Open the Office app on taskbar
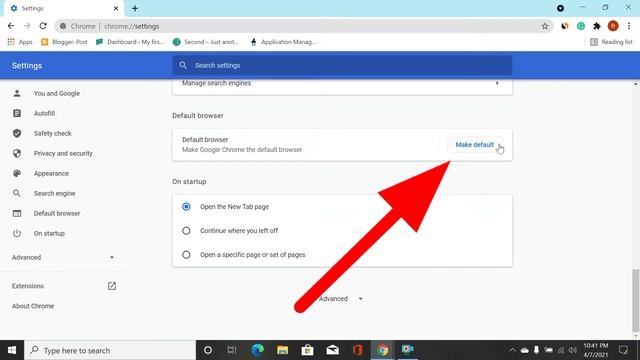This screenshot has height=360, width=640. click(x=358, y=350)
